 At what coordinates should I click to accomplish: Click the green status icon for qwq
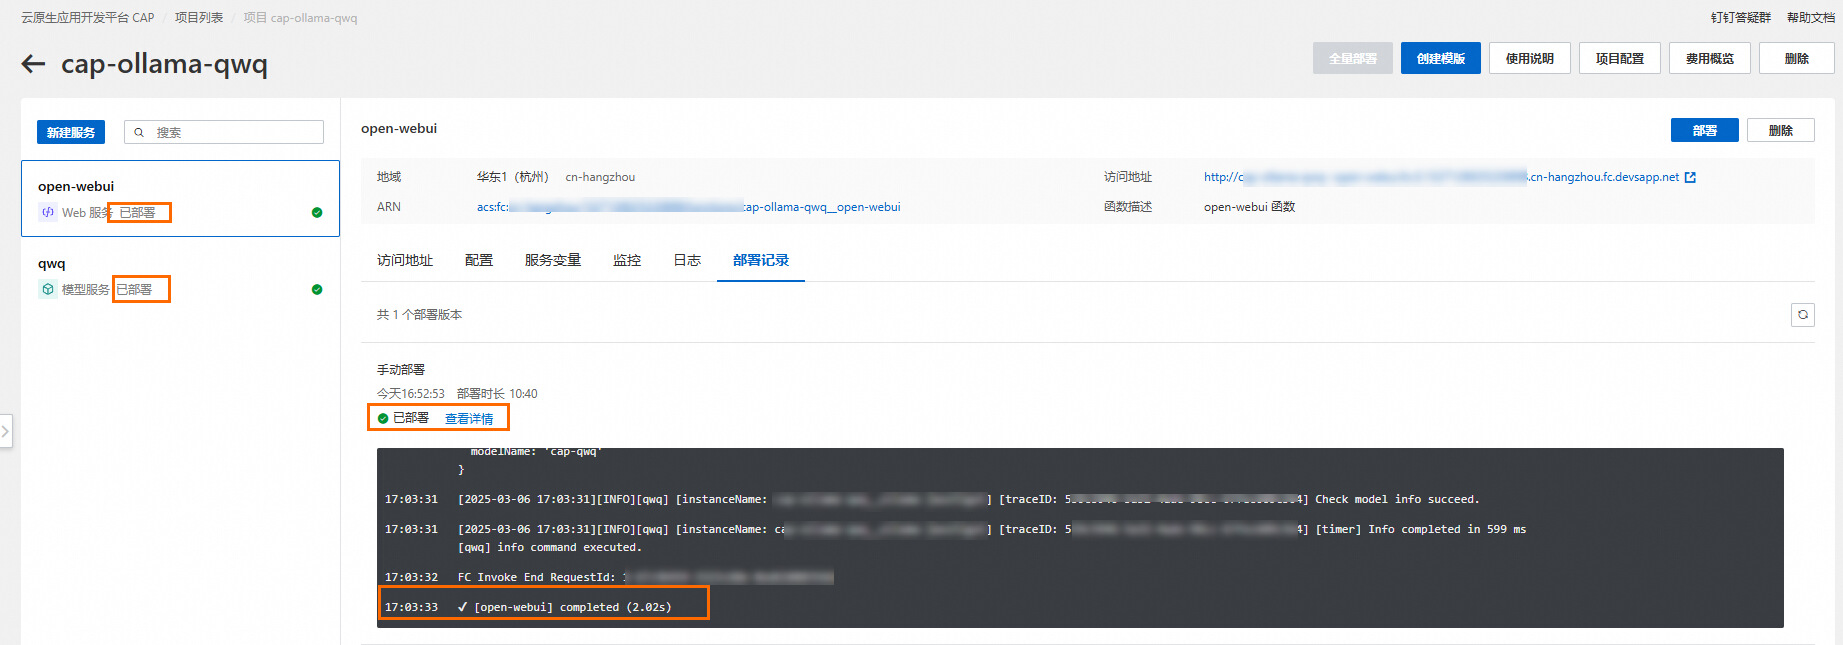317,290
